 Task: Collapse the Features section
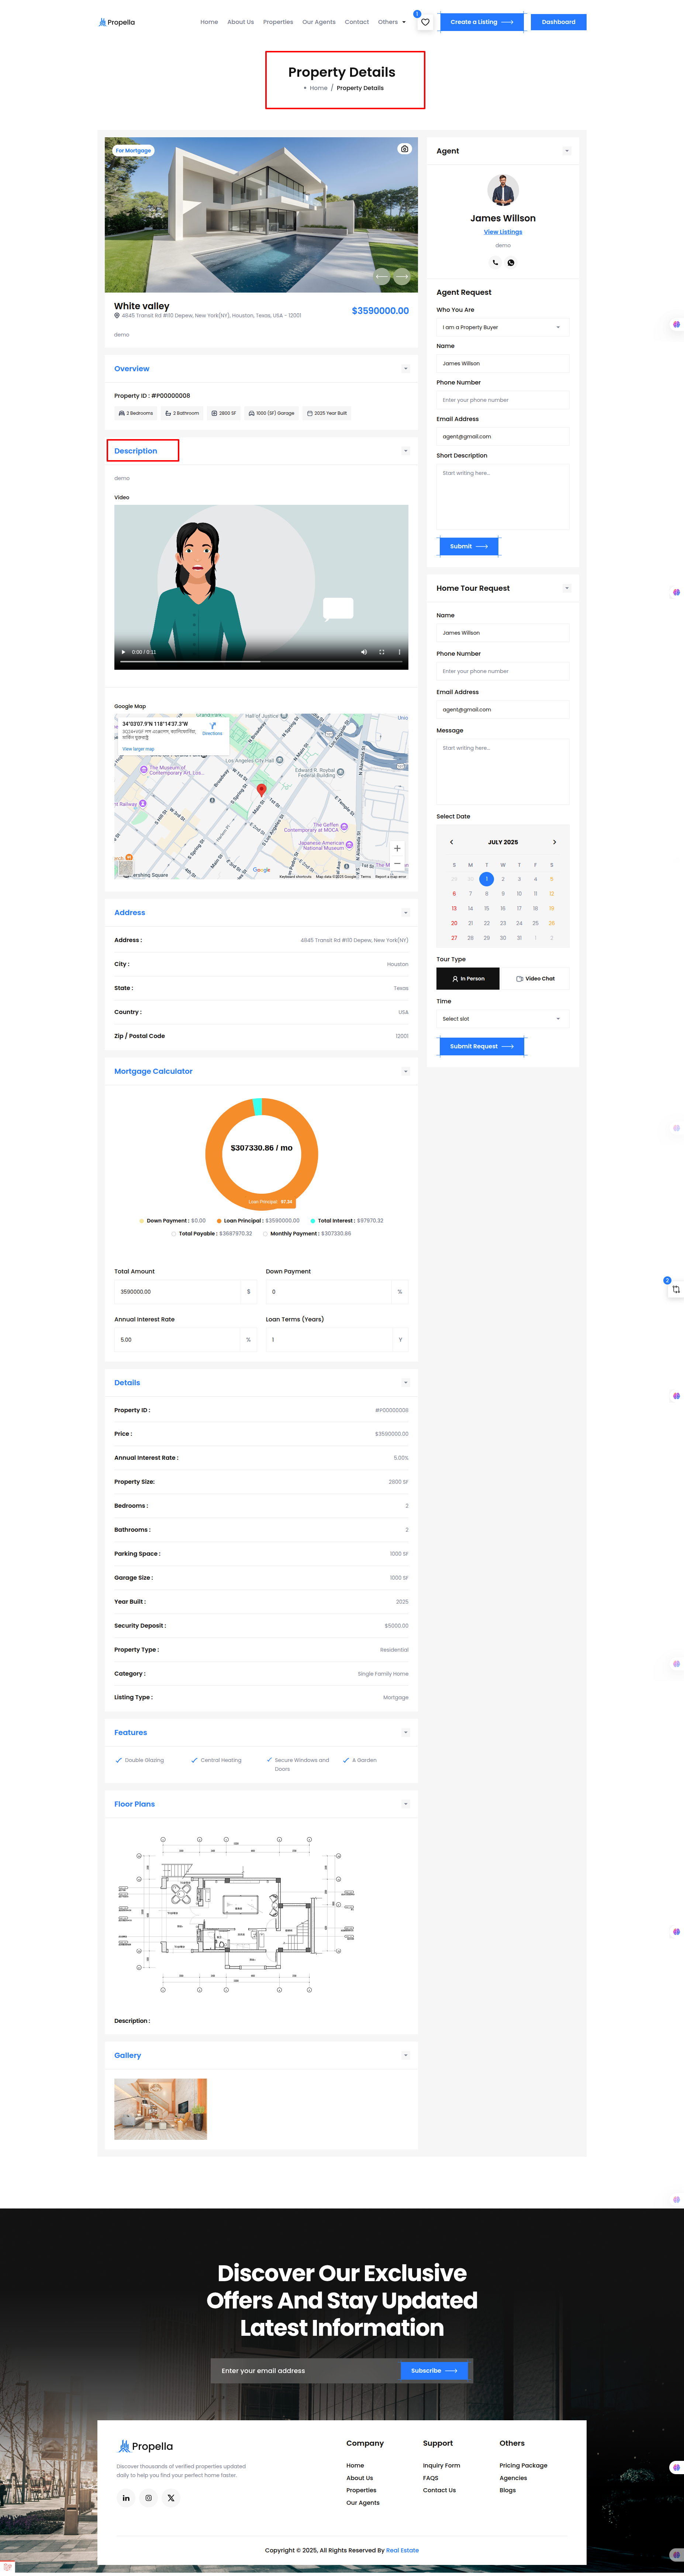point(405,1733)
